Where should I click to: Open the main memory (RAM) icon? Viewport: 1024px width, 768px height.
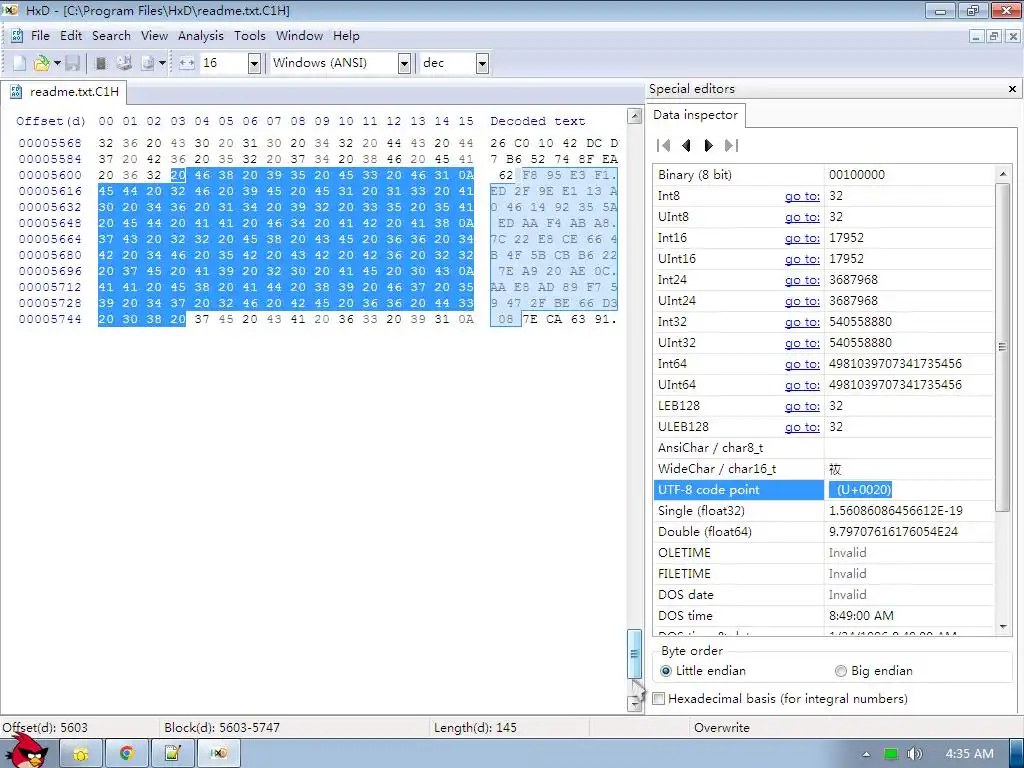(101, 63)
